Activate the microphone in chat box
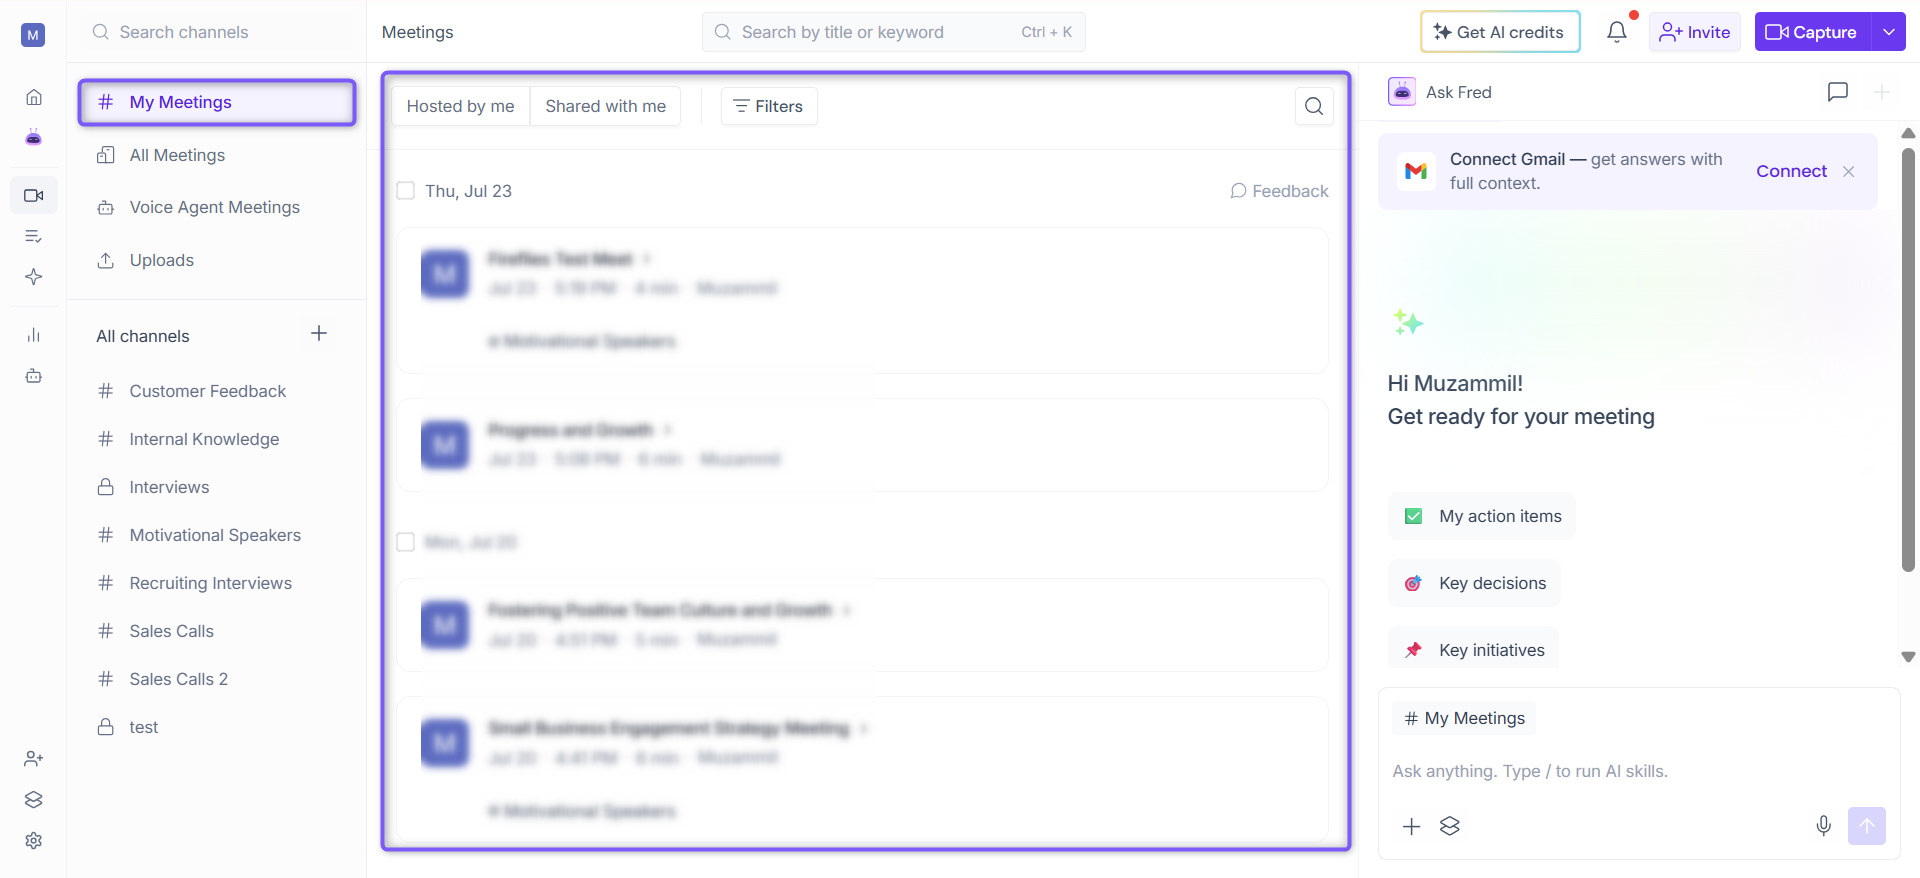1920x878 pixels. click(x=1824, y=826)
